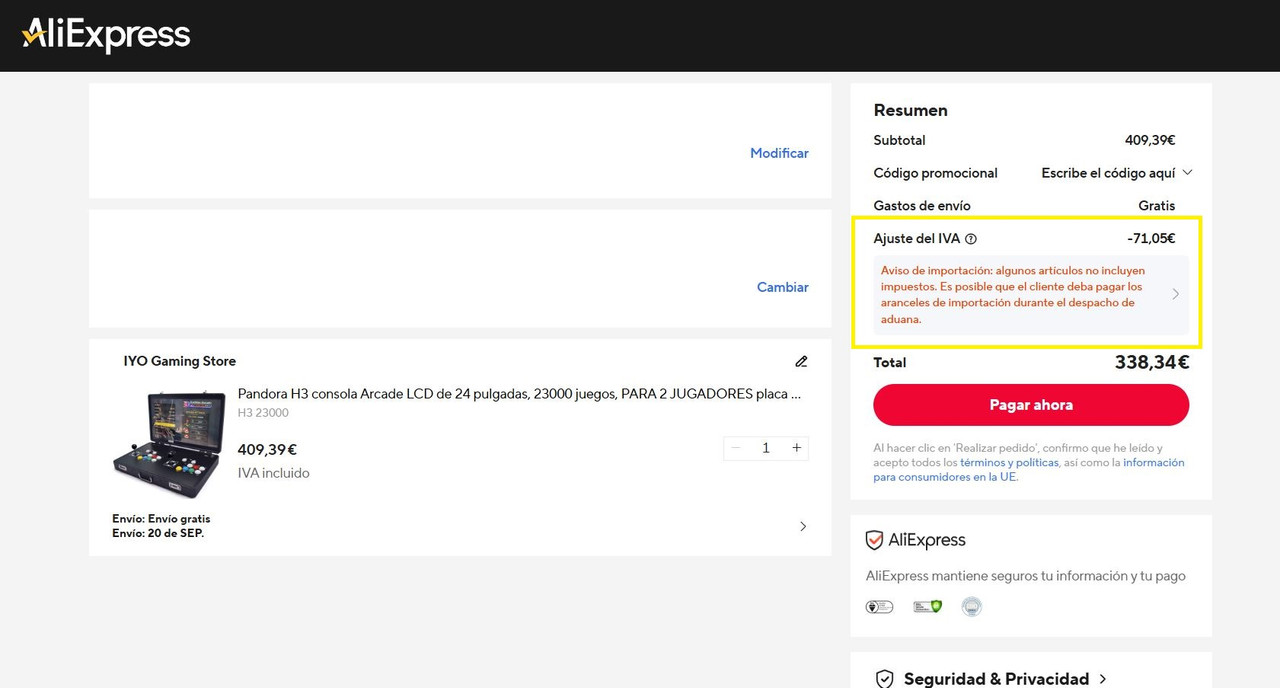Click the Envío: 20 de SEP. delivery text
This screenshot has height=688, width=1280.
158,533
